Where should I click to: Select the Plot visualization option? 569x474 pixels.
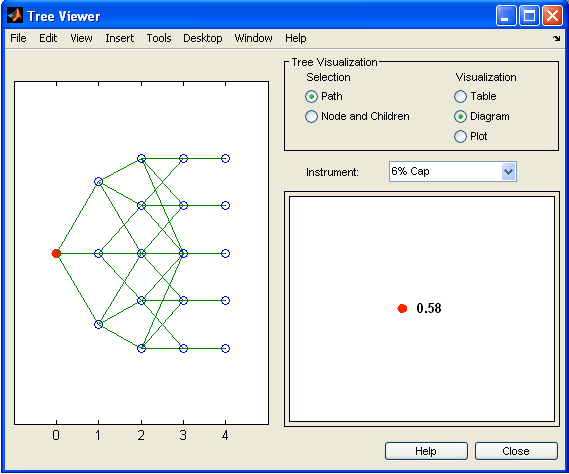point(460,136)
